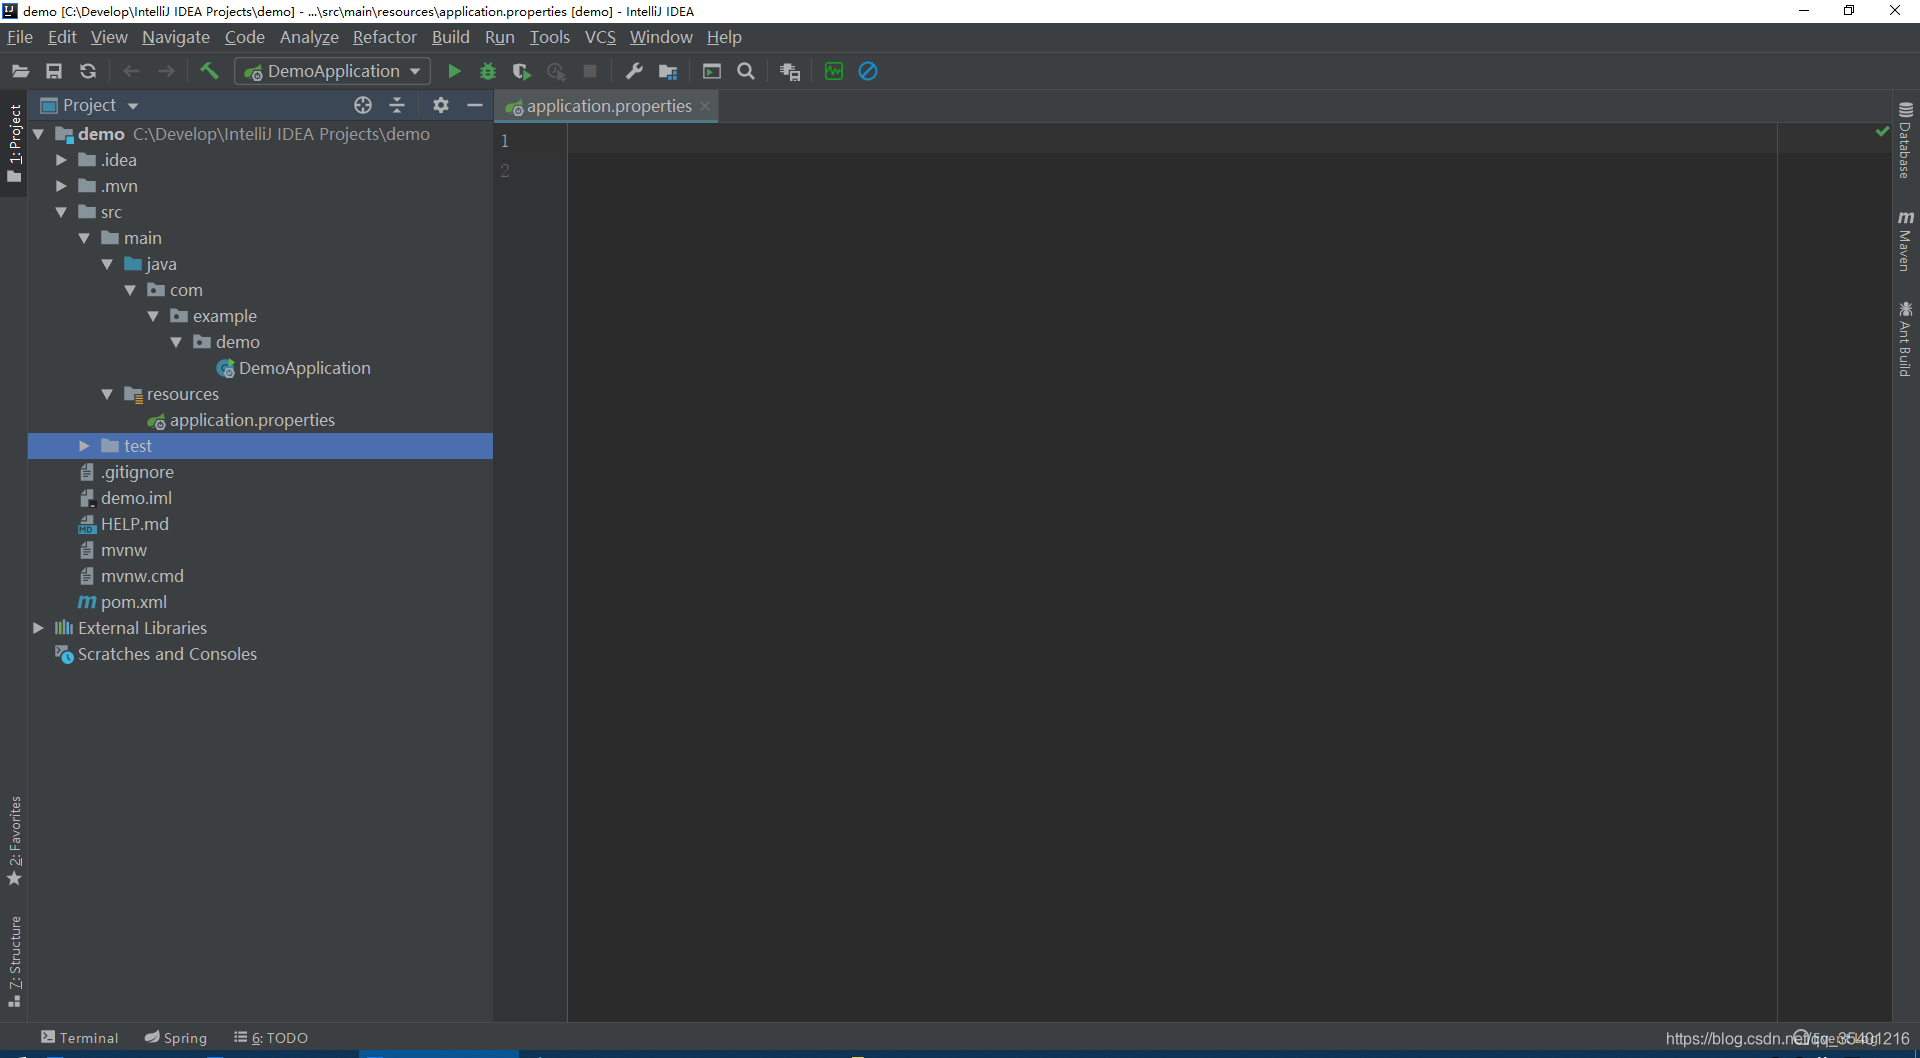The image size is (1920, 1058).
Task: Toggle the 1: Project side tab
Action: [14, 144]
